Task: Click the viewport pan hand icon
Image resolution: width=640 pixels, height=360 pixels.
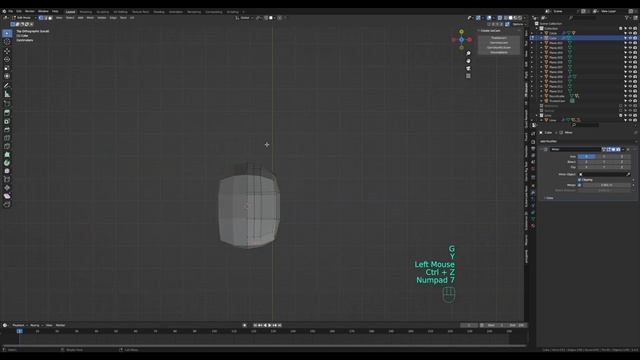Action: [468, 61]
